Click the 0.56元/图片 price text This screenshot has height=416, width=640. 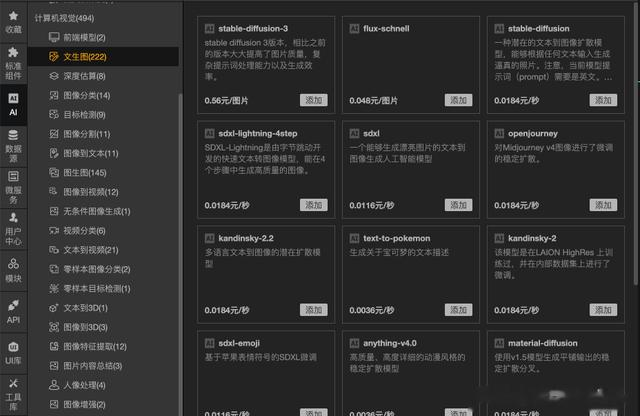[226, 100]
